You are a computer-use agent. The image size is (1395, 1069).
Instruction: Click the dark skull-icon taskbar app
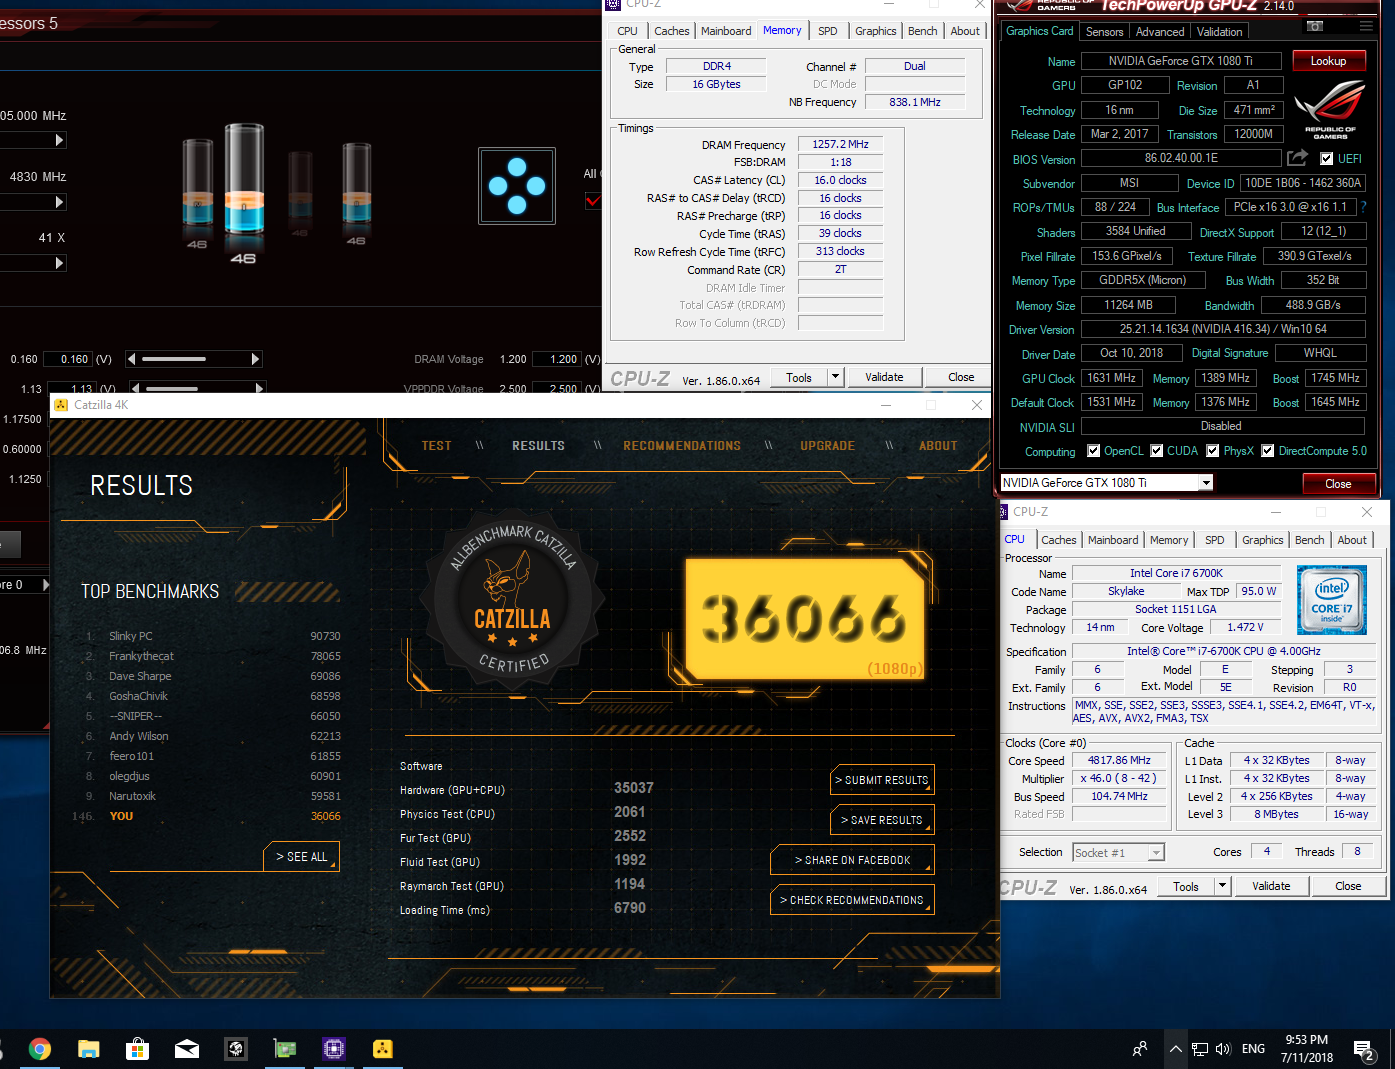236,1048
